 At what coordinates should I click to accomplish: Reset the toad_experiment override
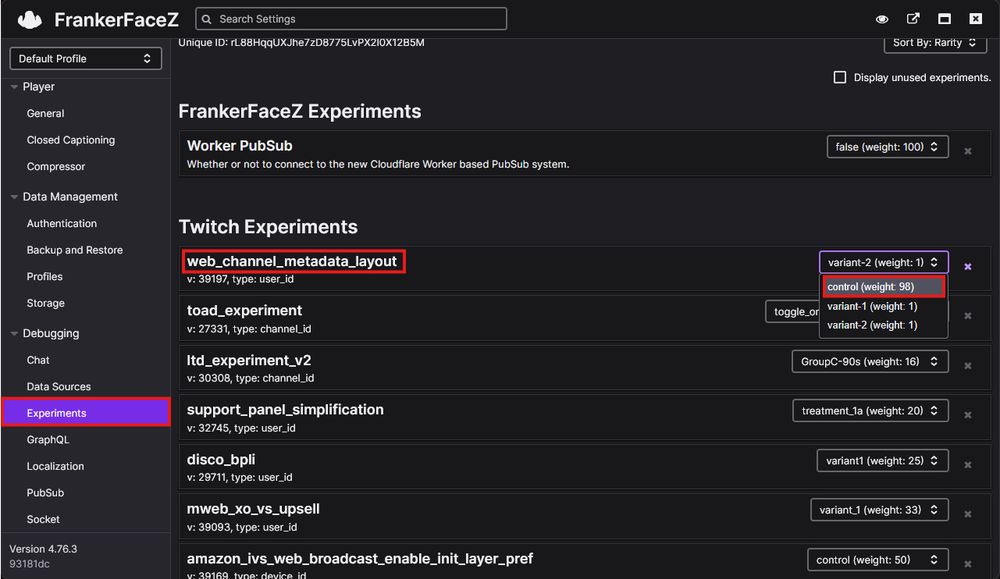tap(967, 316)
